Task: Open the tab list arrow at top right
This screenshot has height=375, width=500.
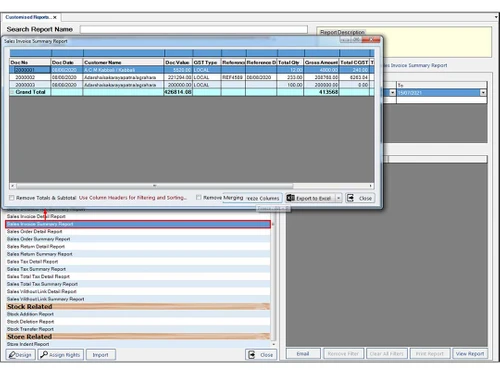Action: (496, 17)
